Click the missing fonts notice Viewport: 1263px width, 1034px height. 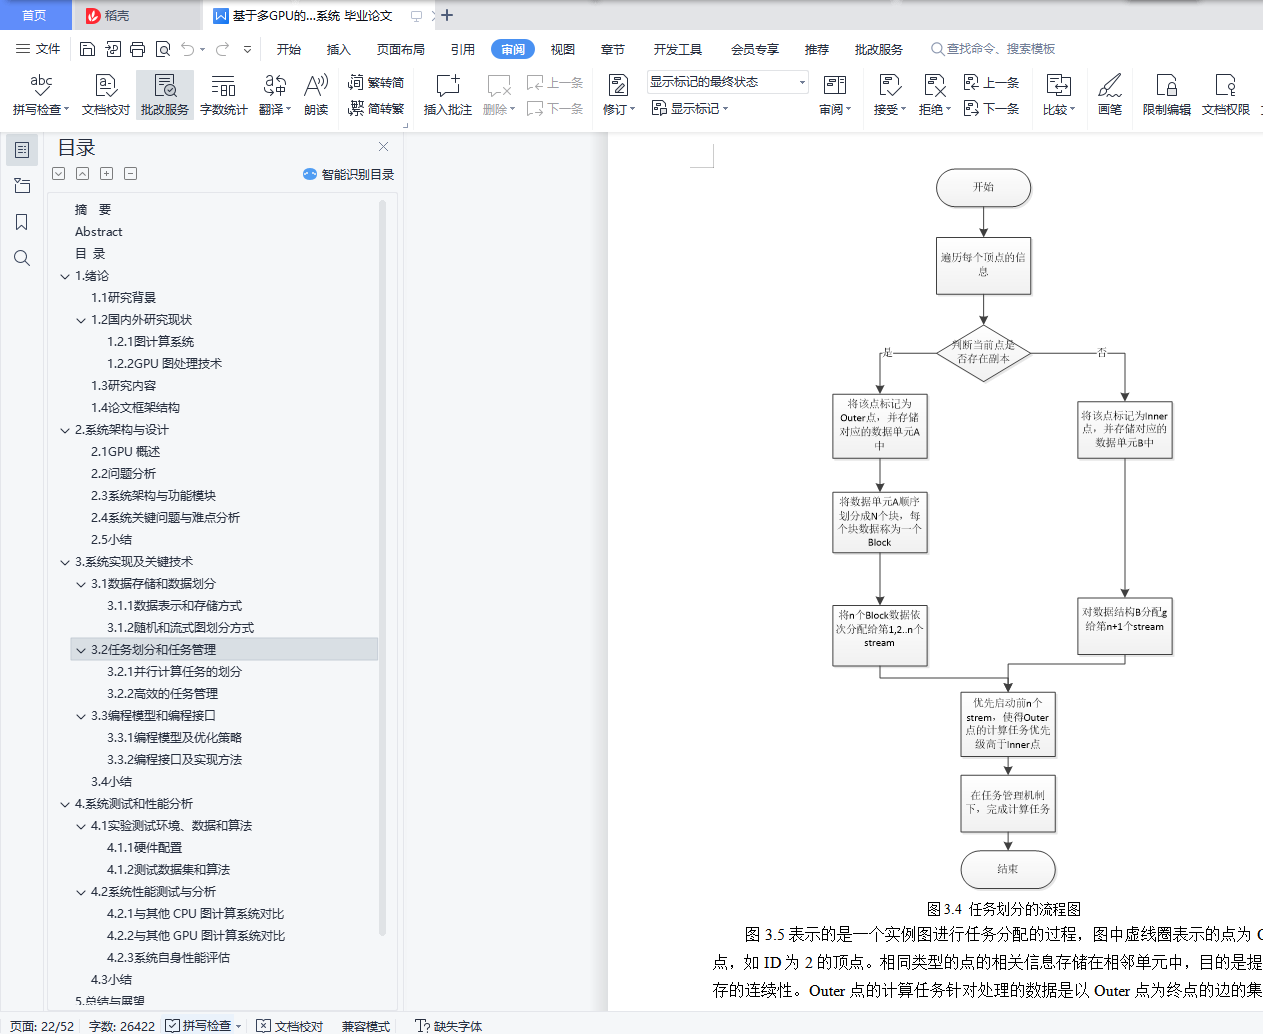coord(449,1026)
